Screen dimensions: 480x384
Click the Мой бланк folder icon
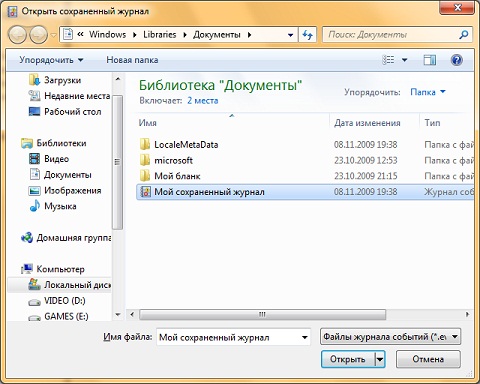[145, 176]
